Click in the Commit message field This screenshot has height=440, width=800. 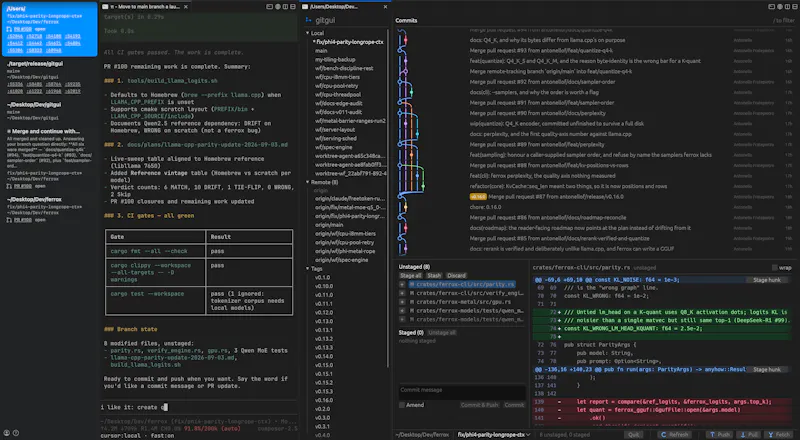pos(462,392)
